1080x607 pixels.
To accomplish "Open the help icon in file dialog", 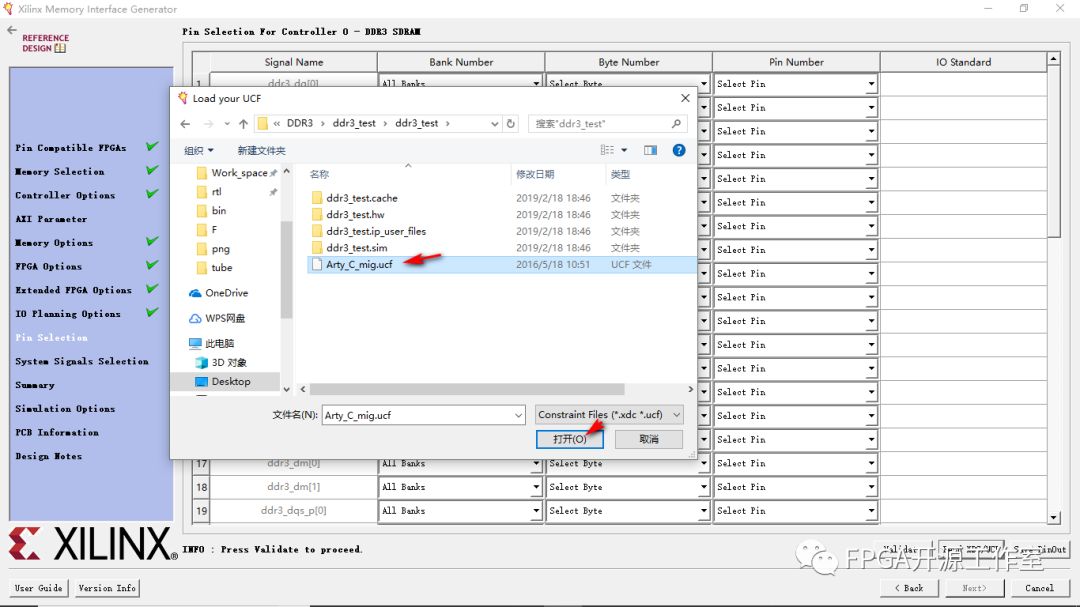I will (x=679, y=150).
